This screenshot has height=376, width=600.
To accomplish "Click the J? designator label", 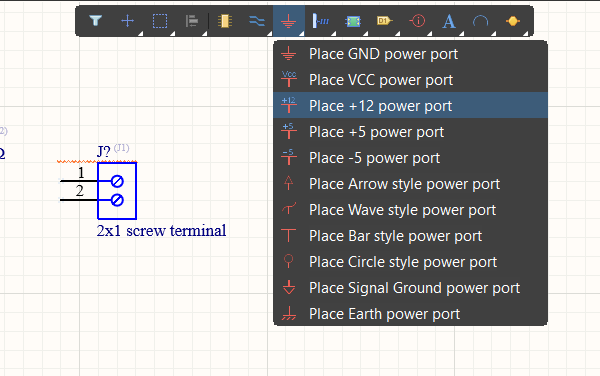I will [103, 152].
